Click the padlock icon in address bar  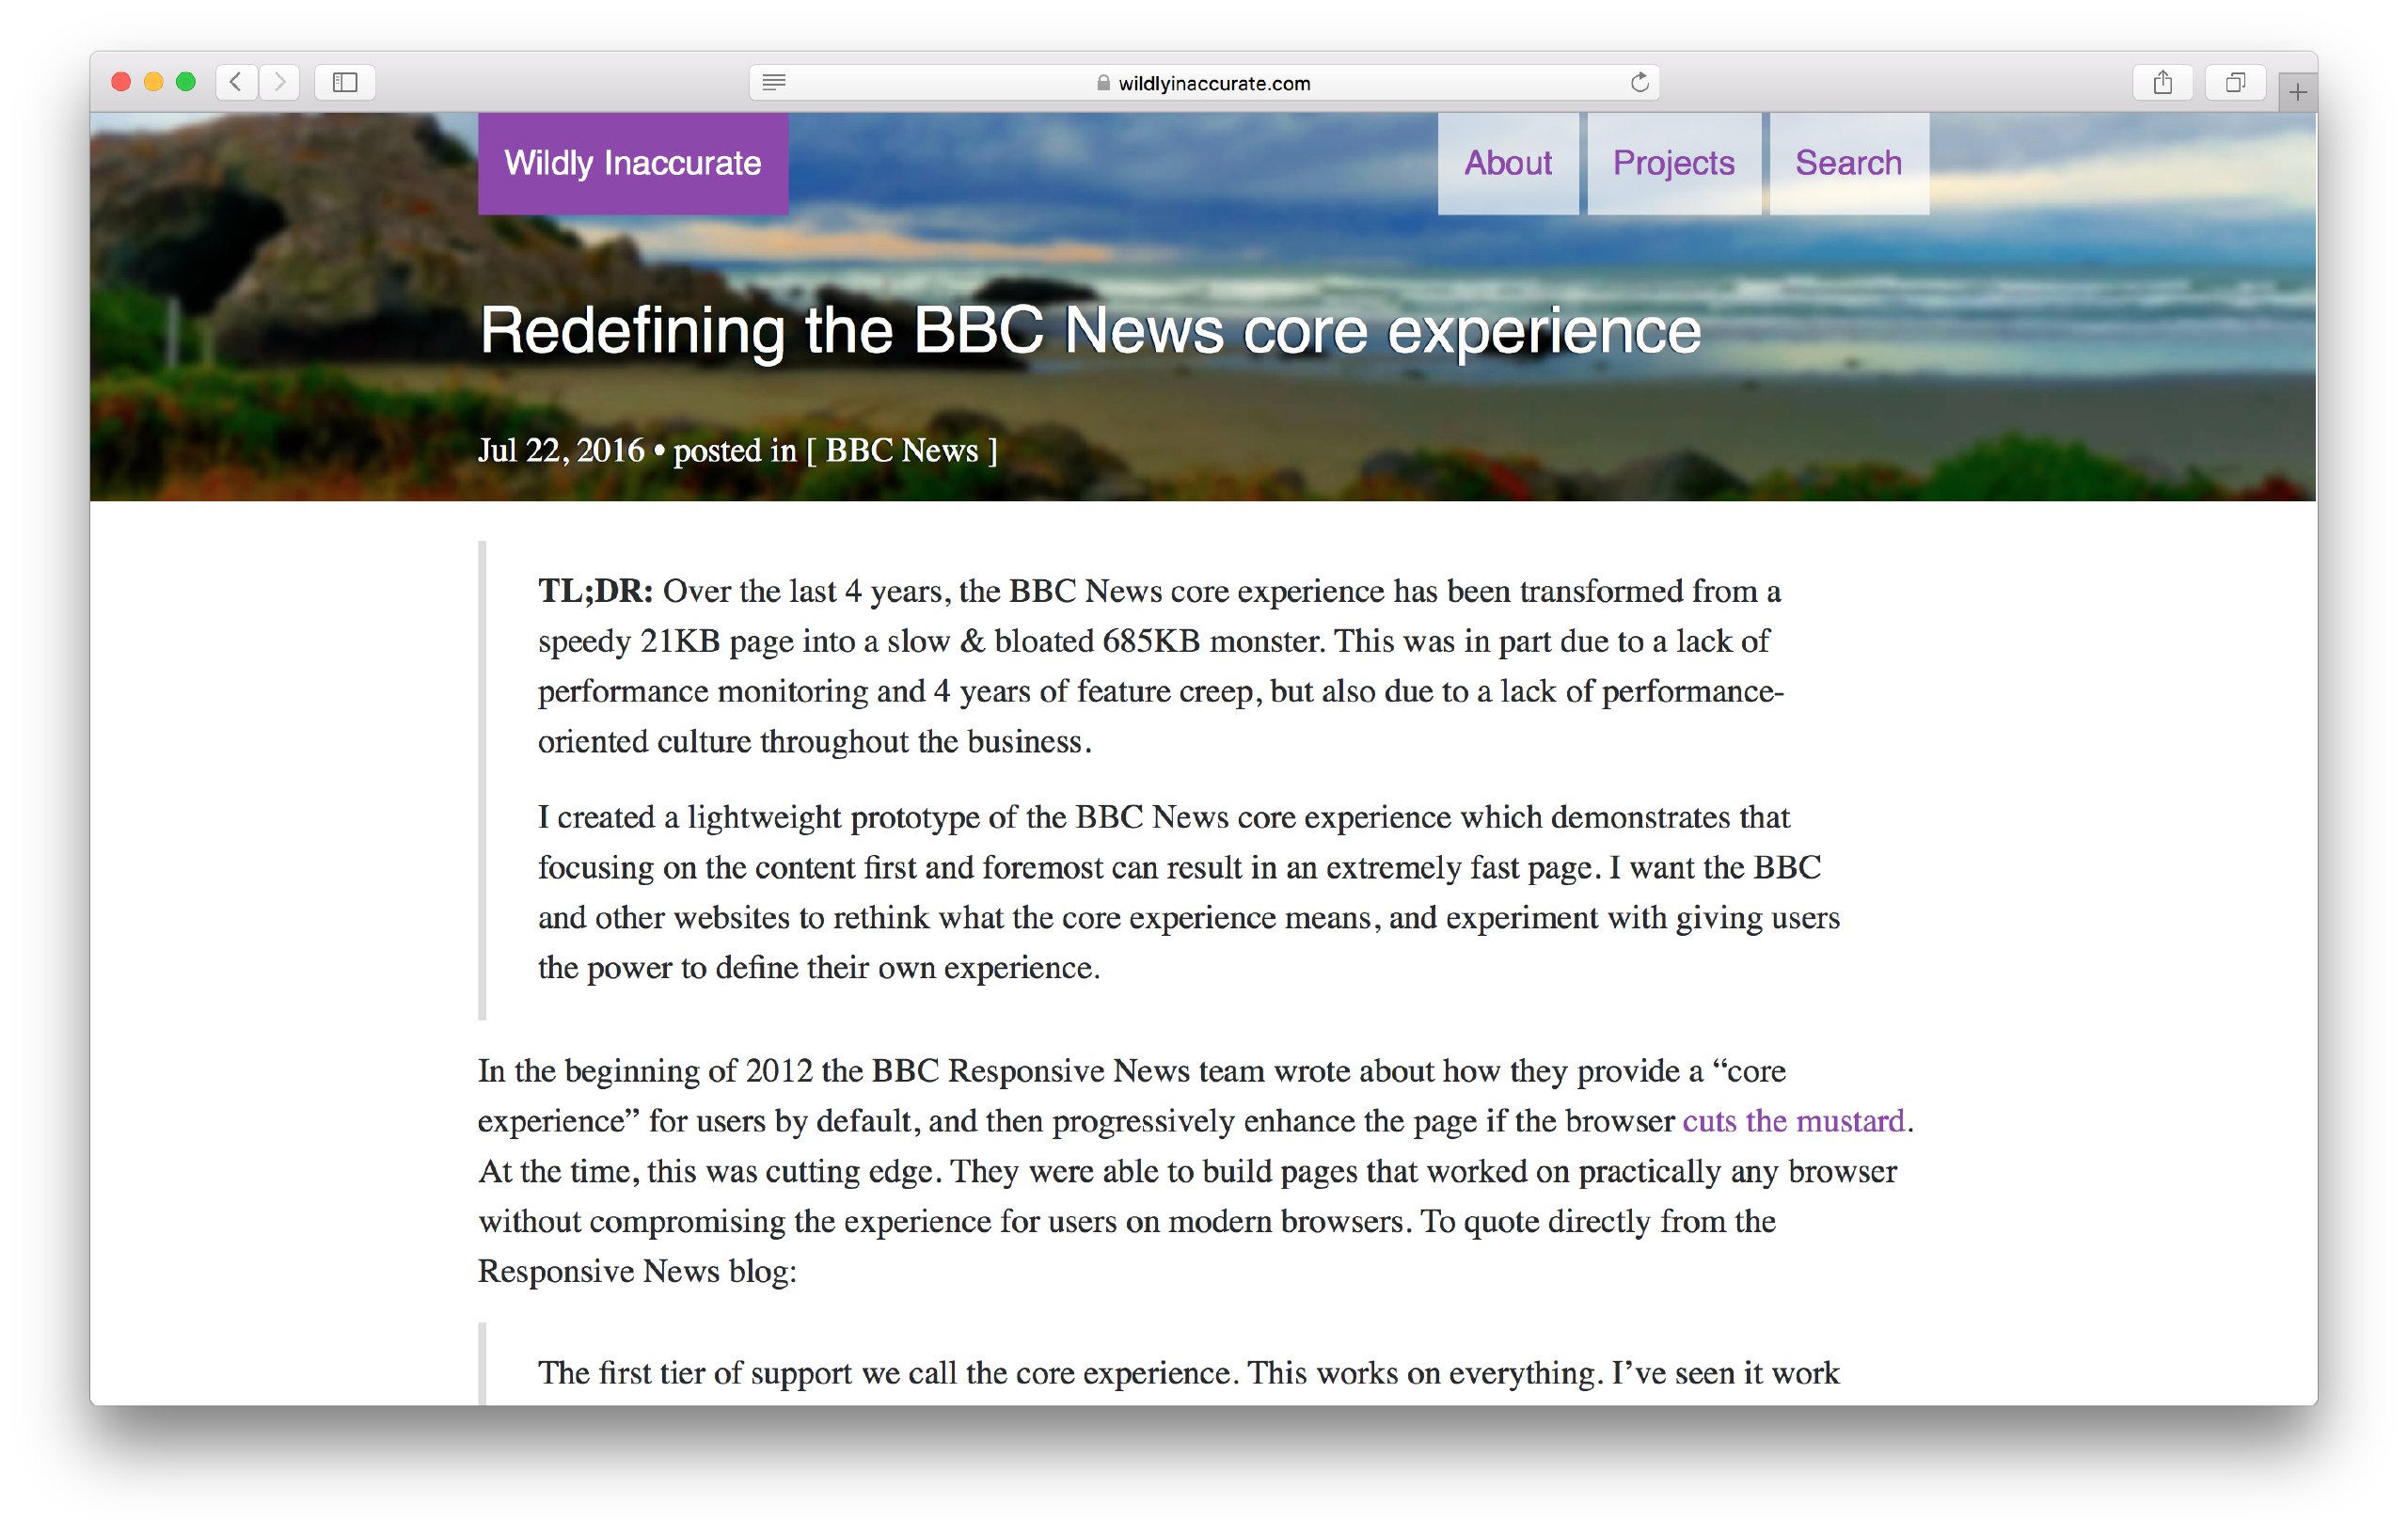[x=1103, y=83]
